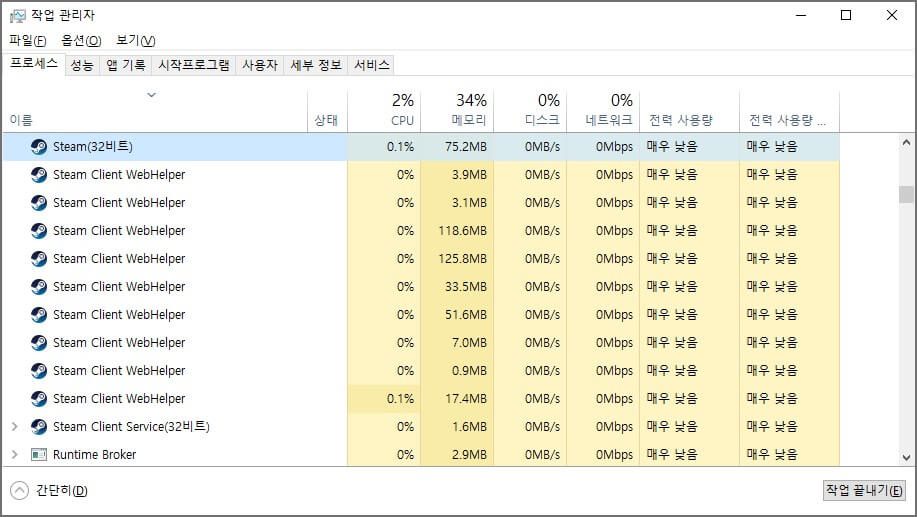
Task: Expand the Steam Client Service(32비트) group
Action: click(x=15, y=427)
